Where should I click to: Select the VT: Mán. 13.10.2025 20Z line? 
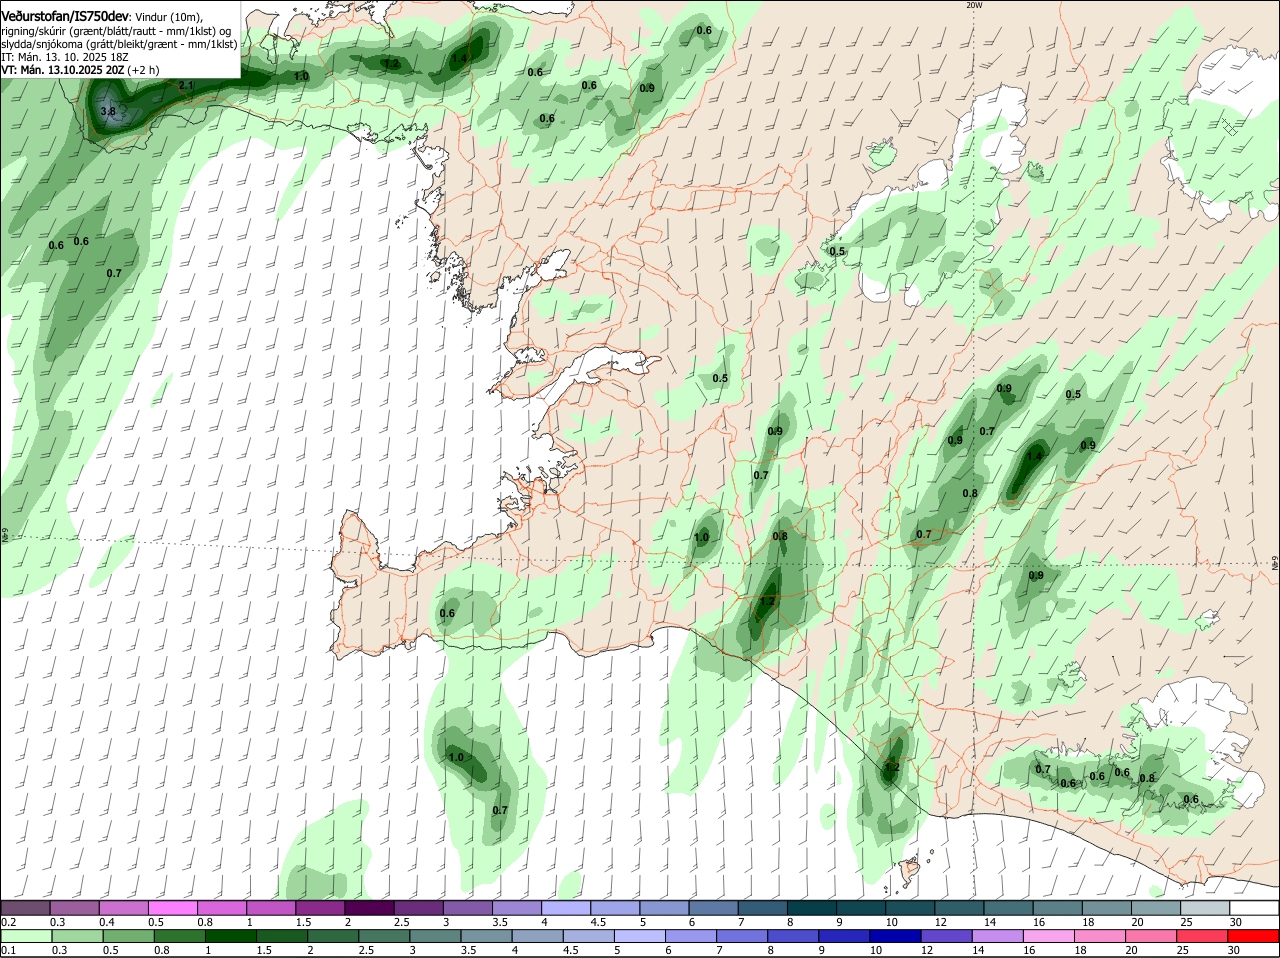63,70
